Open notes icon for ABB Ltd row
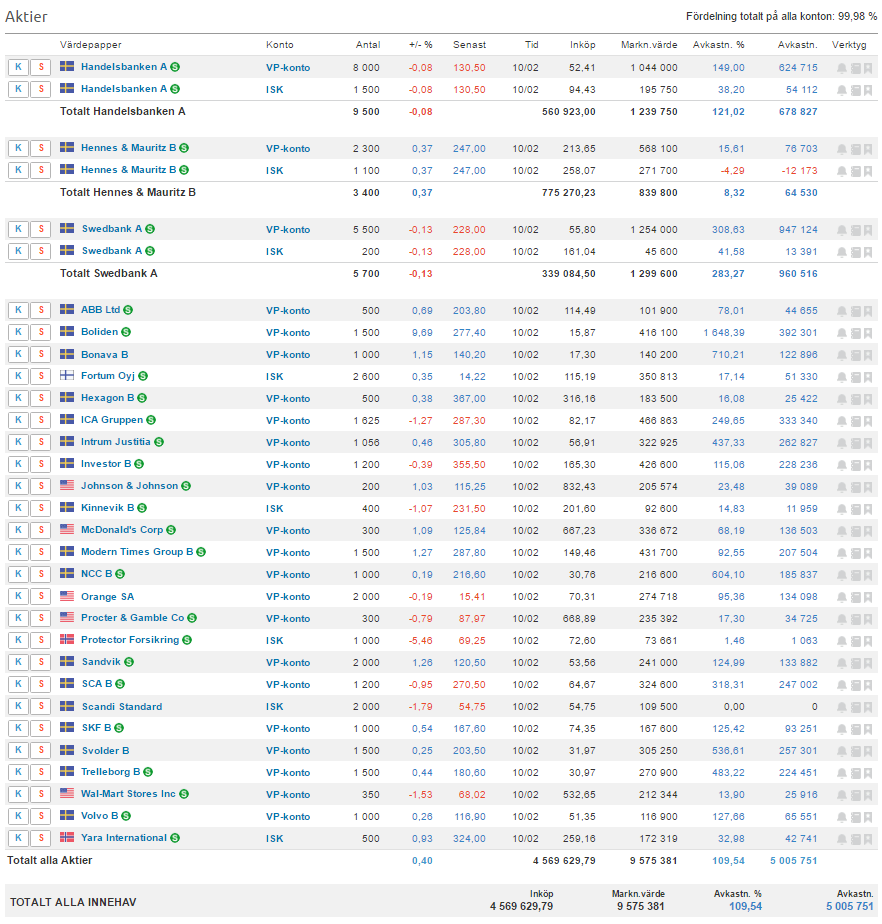 coord(855,311)
